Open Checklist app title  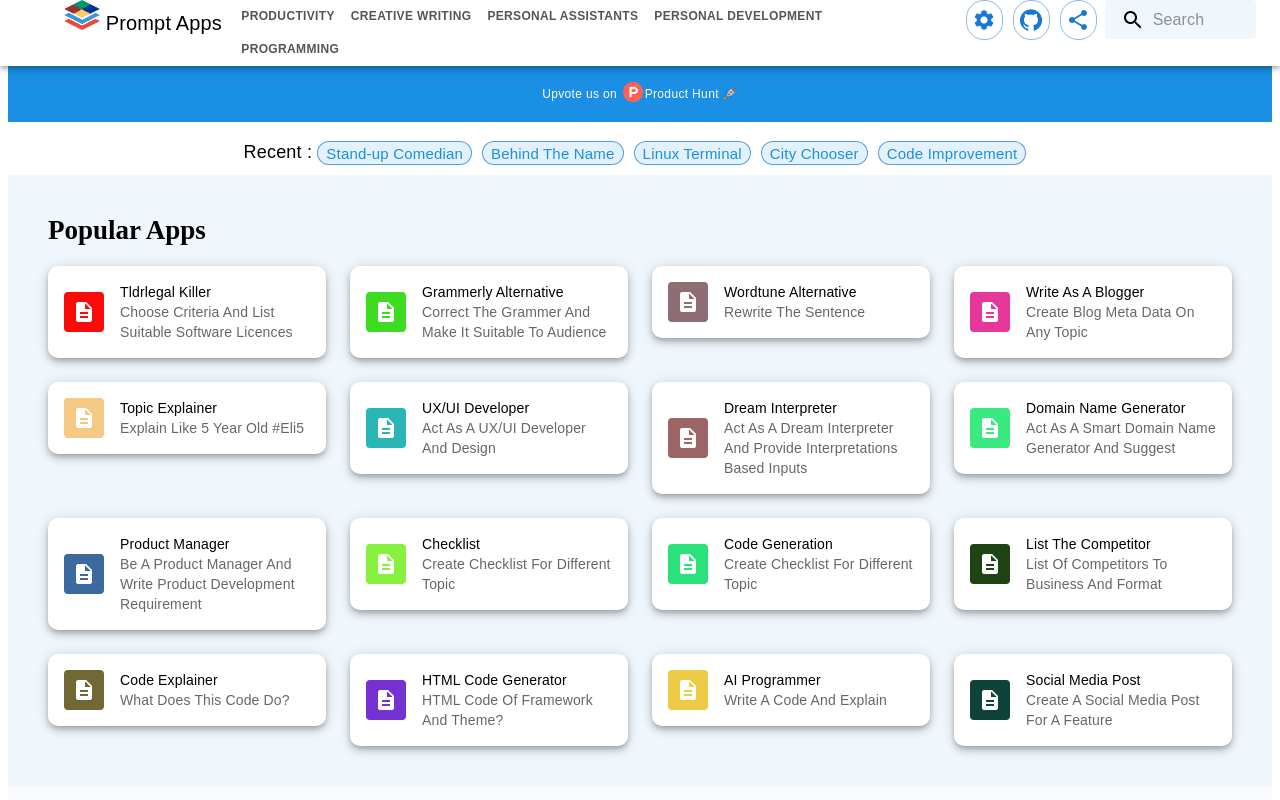click(451, 544)
